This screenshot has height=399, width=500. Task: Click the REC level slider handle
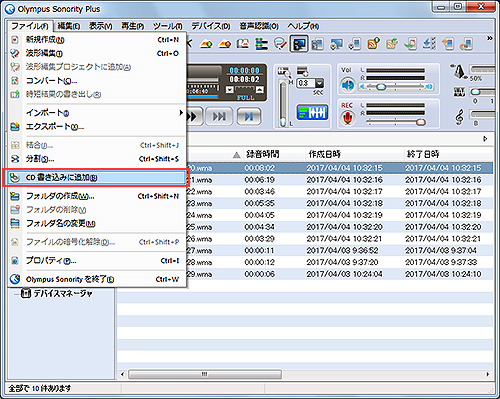click(421, 122)
